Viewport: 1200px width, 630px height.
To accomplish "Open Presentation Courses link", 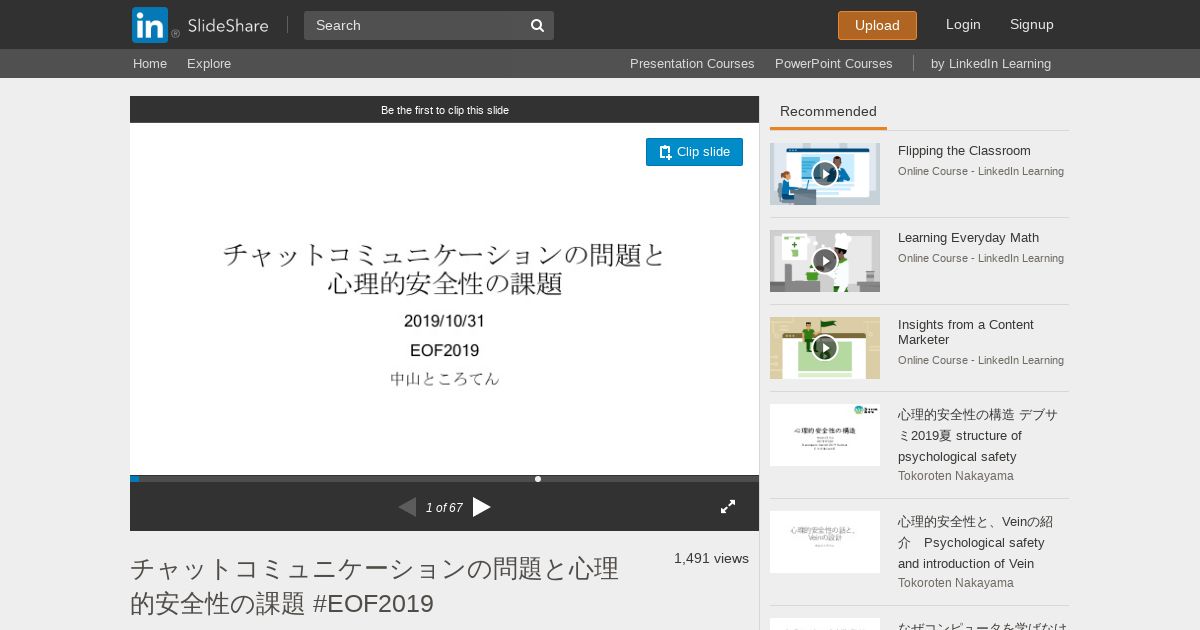I will point(692,63).
